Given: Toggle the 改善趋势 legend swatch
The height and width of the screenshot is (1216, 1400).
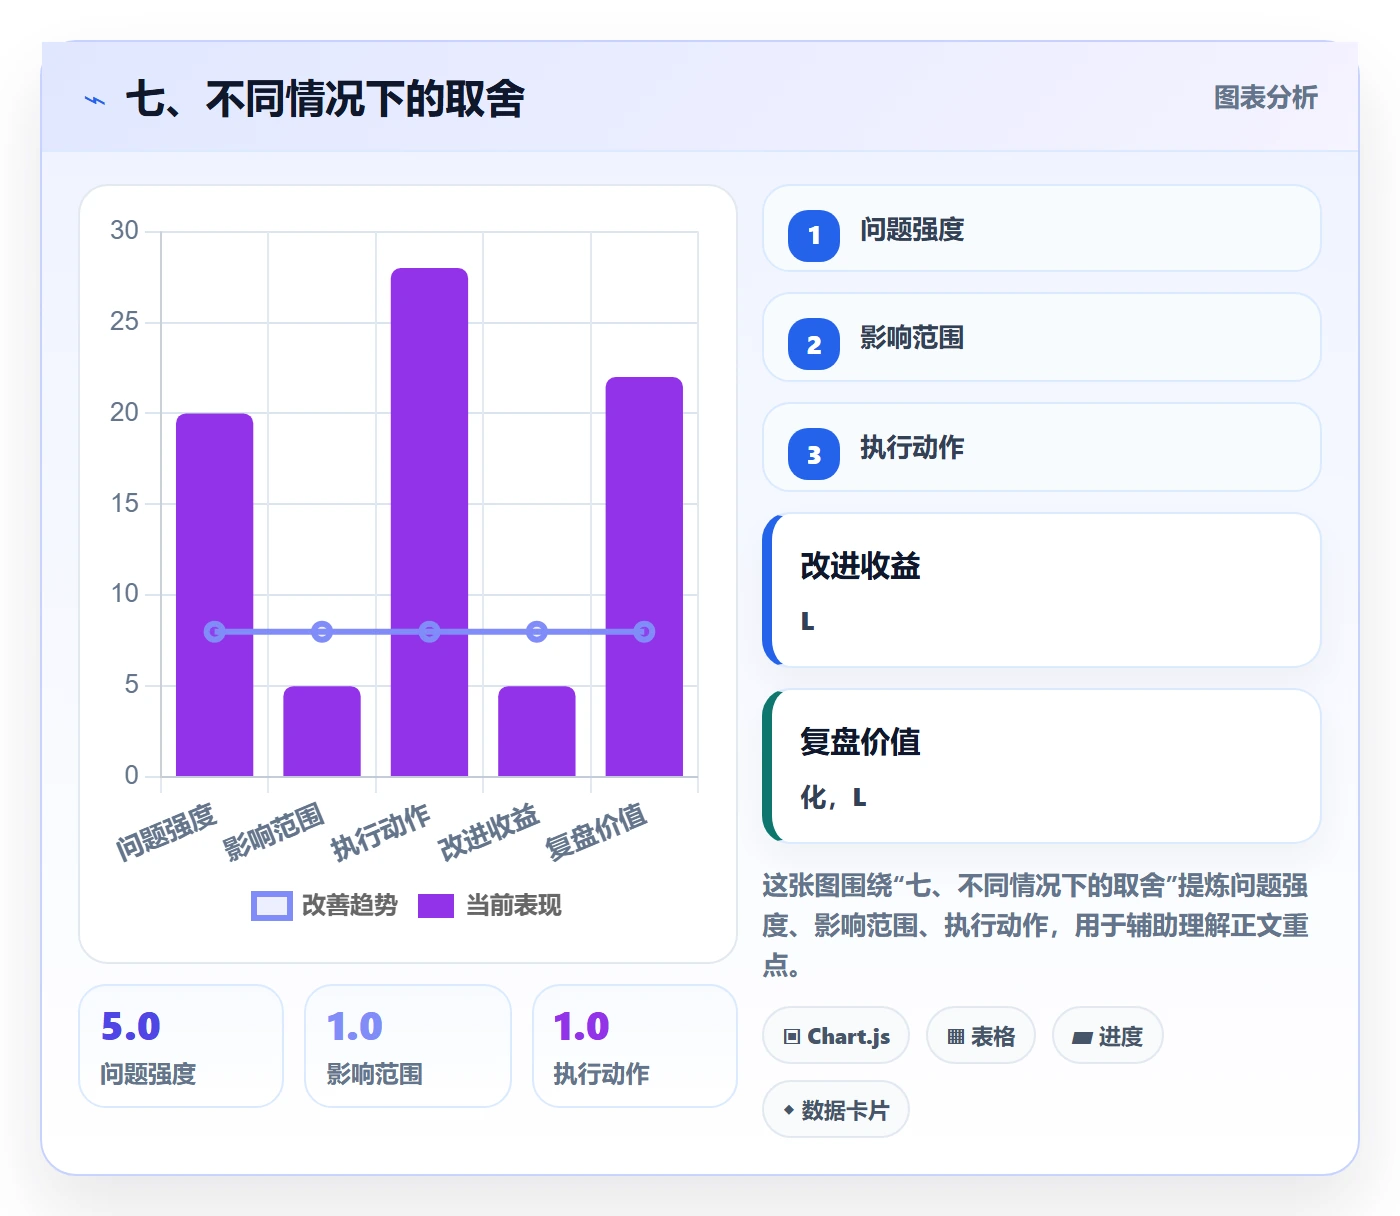Looking at the screenshot, I should pyautogui.click(x=272, y=906).
